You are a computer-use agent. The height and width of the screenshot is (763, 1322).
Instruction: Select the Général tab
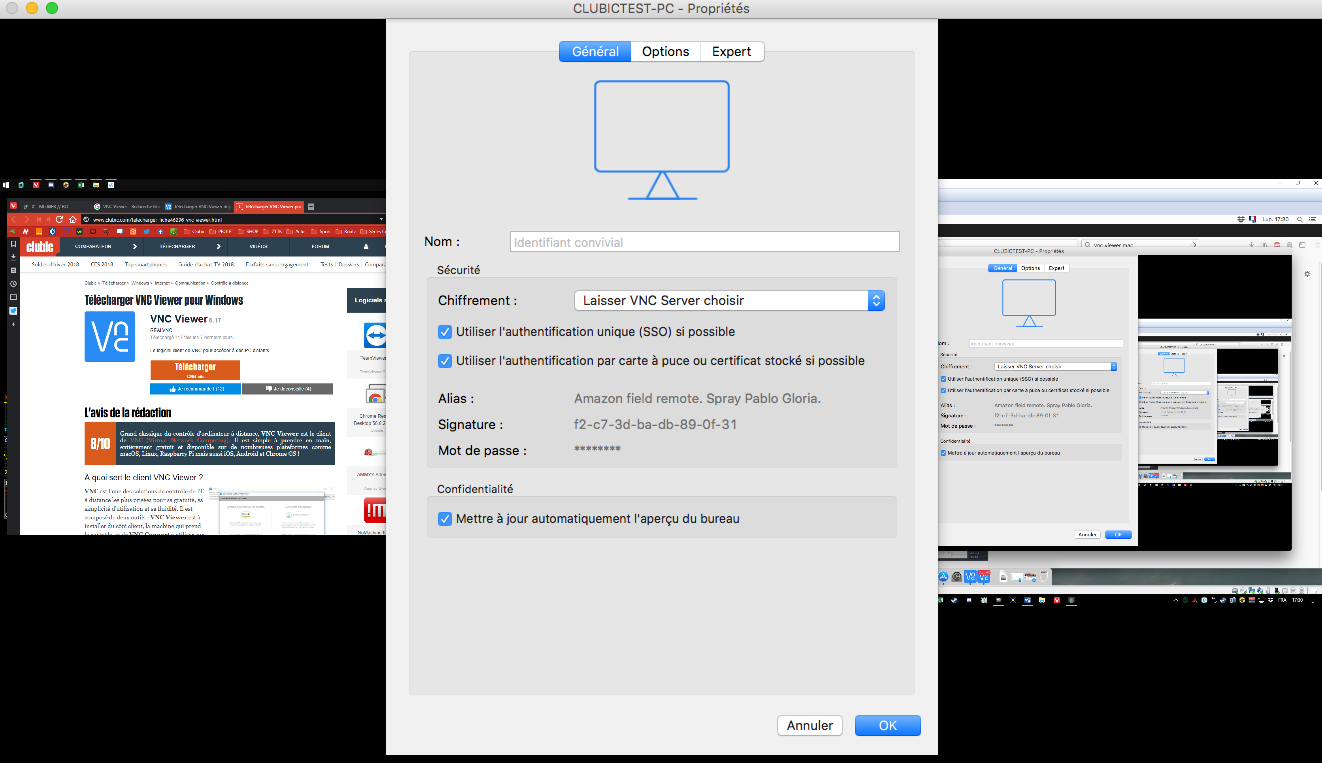(595, 51)
